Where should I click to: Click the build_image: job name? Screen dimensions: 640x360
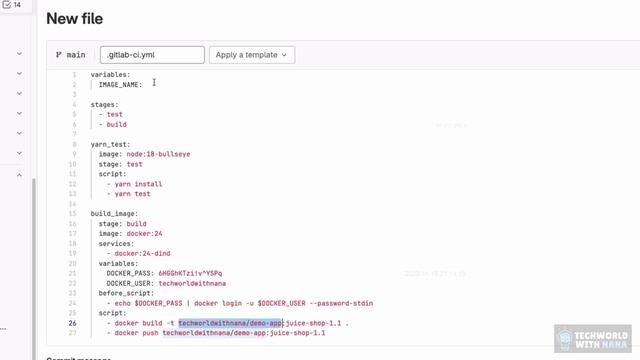[114, 214]
